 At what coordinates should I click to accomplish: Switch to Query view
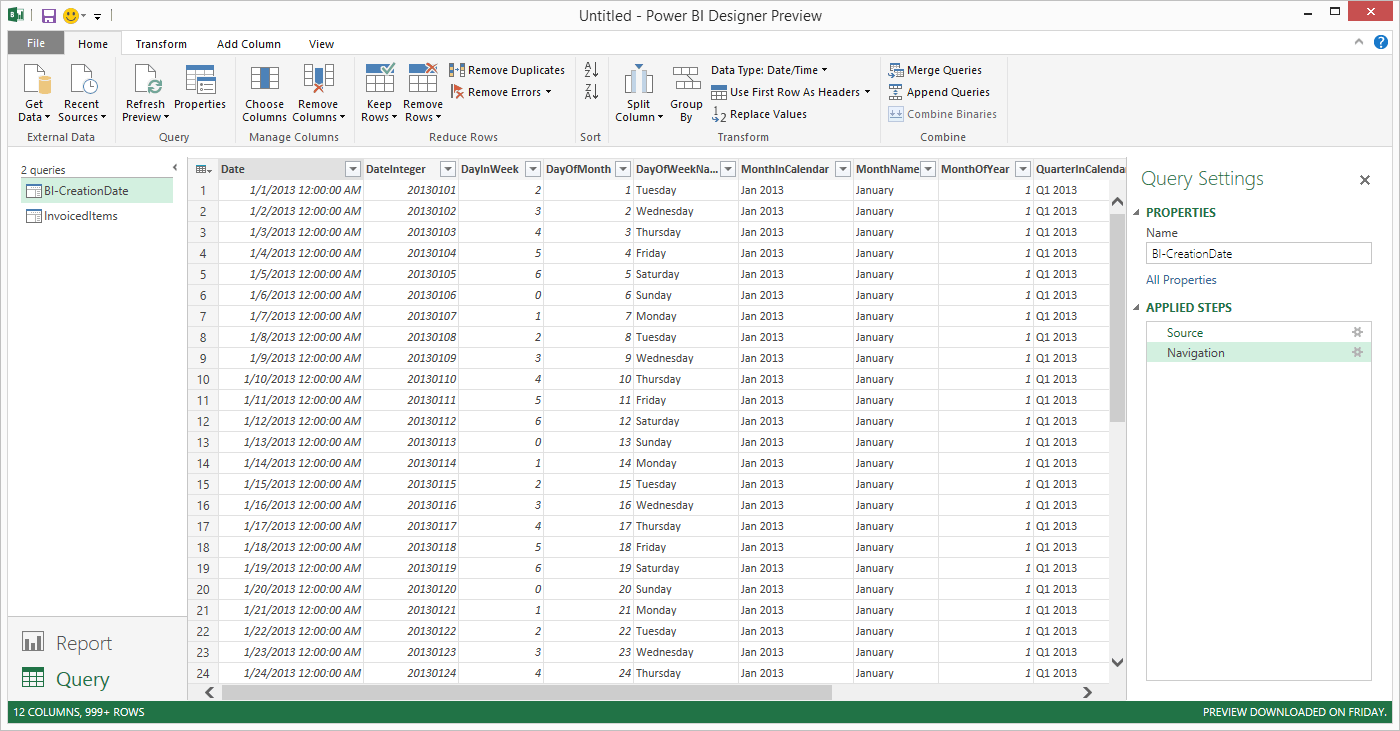65,679
